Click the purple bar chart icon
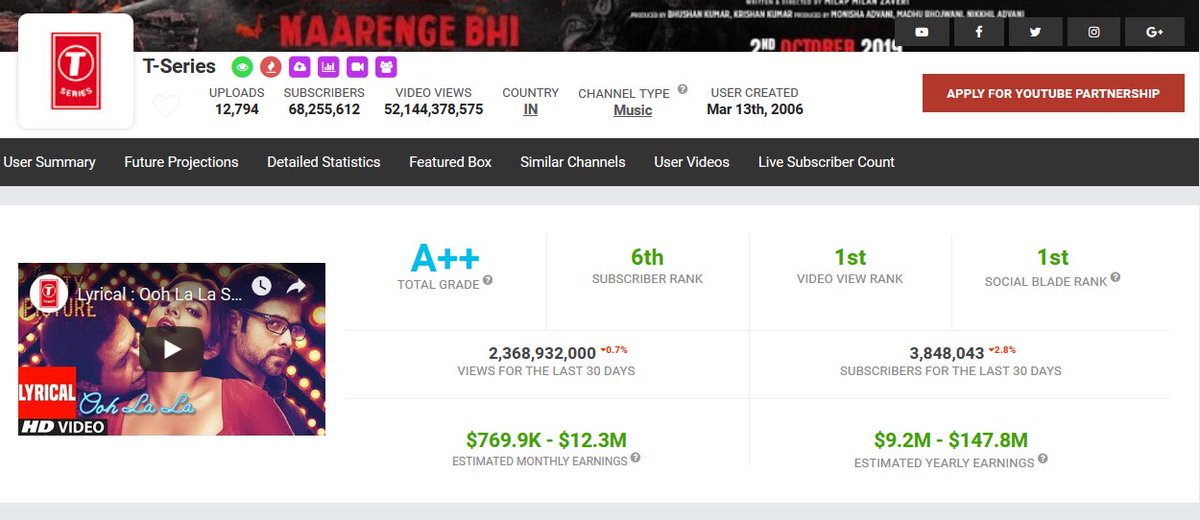This screenshot has height=520, width=1200. tap(328, 67)
